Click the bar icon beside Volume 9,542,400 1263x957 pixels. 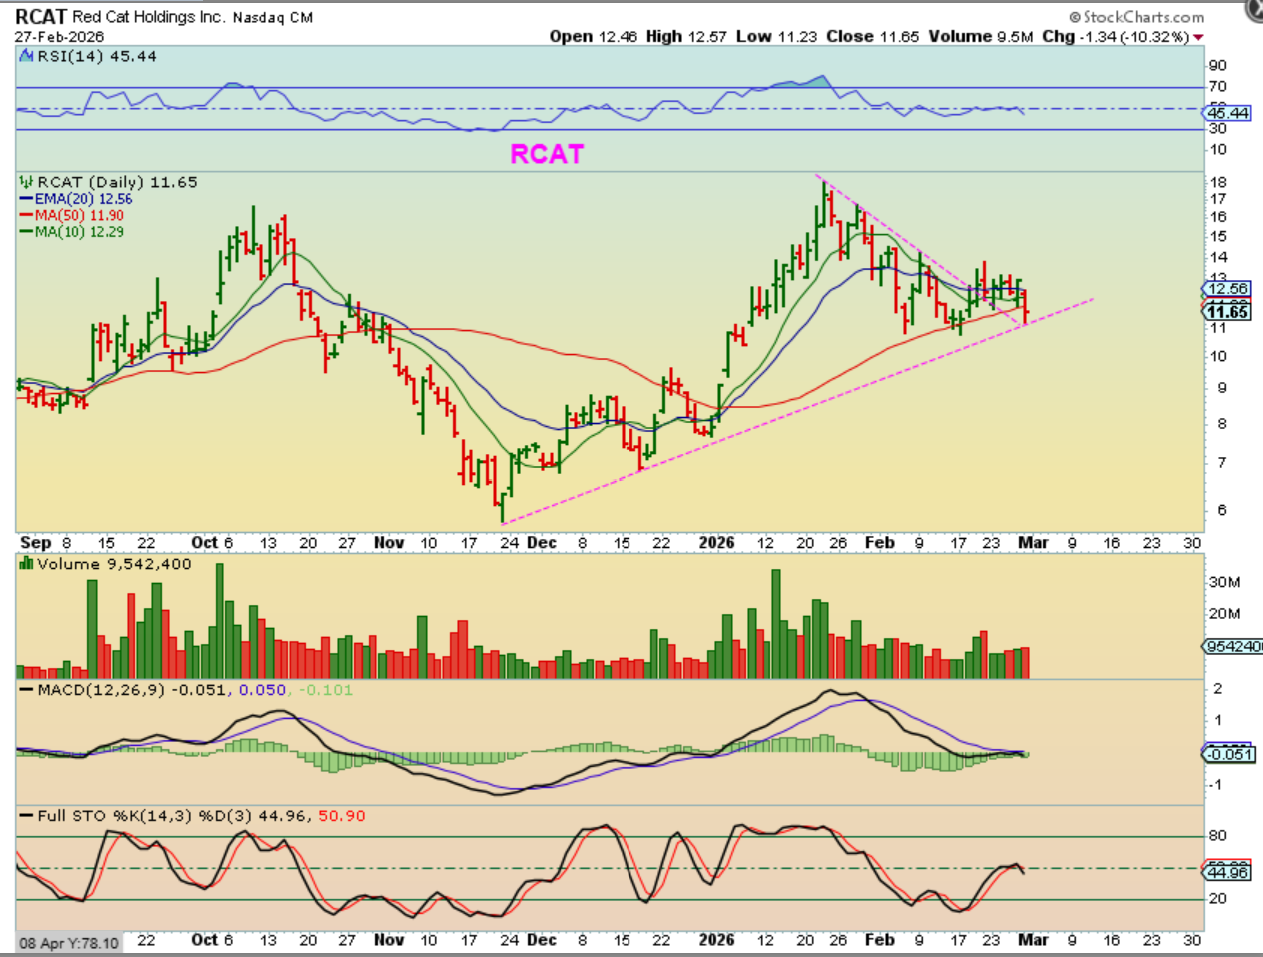(x=27, y=564)
